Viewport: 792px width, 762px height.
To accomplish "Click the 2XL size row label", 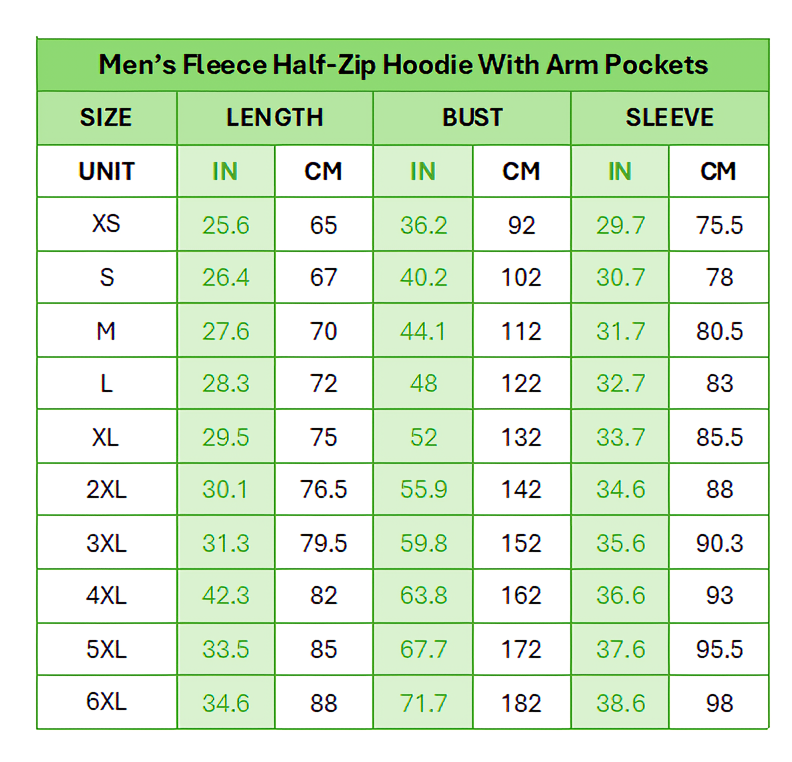I will tap(106, 490).
